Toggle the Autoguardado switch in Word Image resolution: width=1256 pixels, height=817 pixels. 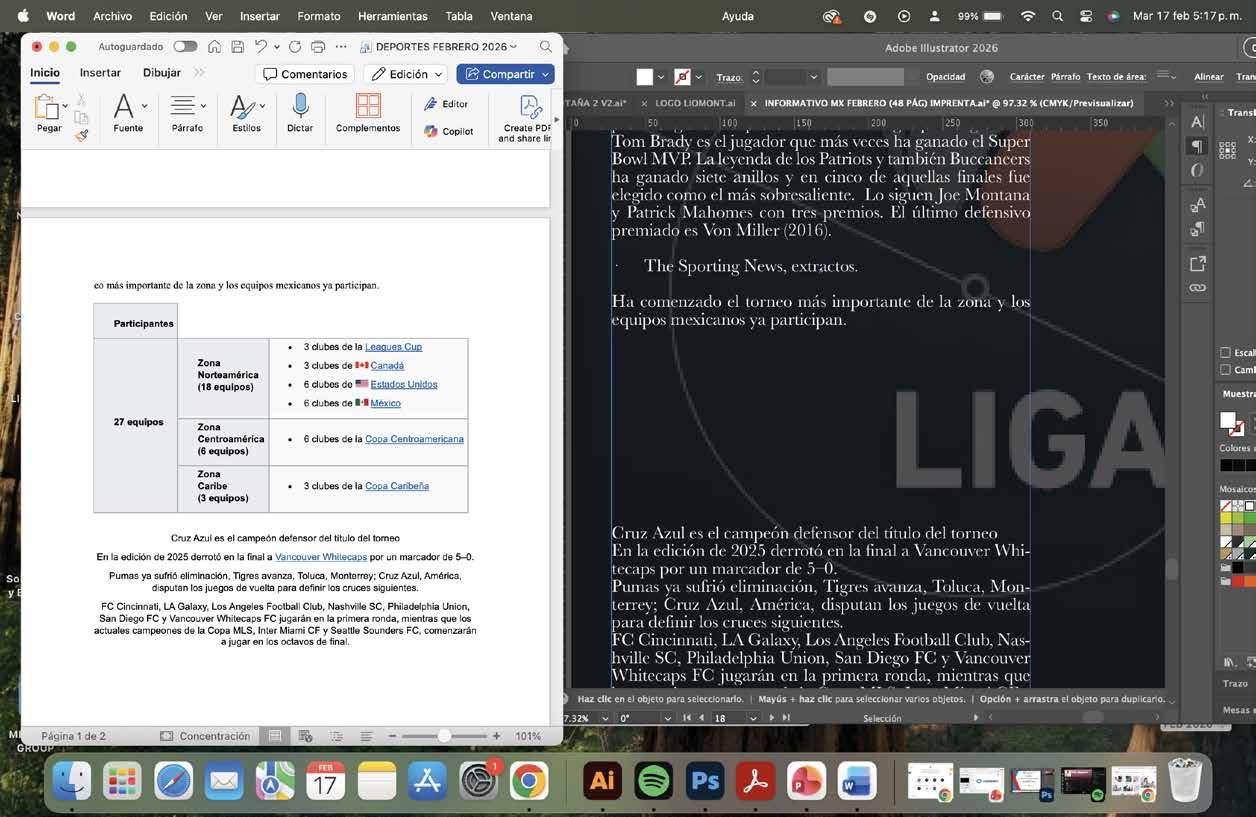tap(185, 47)
